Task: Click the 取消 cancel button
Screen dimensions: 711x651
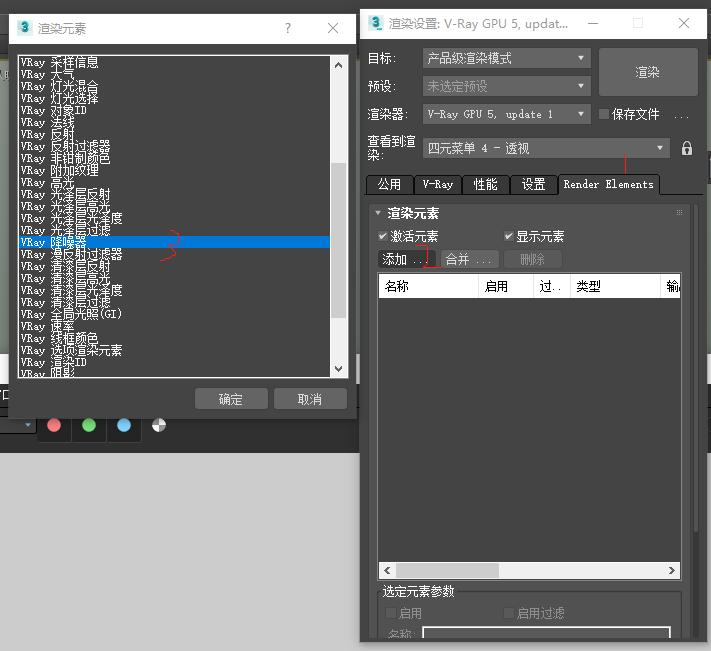Action: point(310,399)
